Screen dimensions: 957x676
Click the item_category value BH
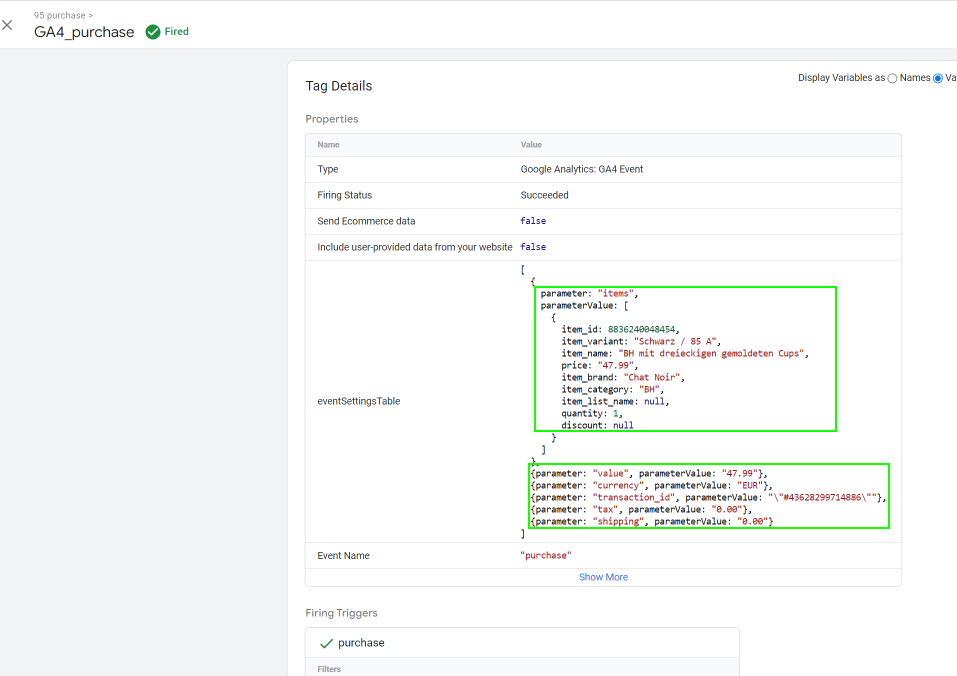click(649, 389)
